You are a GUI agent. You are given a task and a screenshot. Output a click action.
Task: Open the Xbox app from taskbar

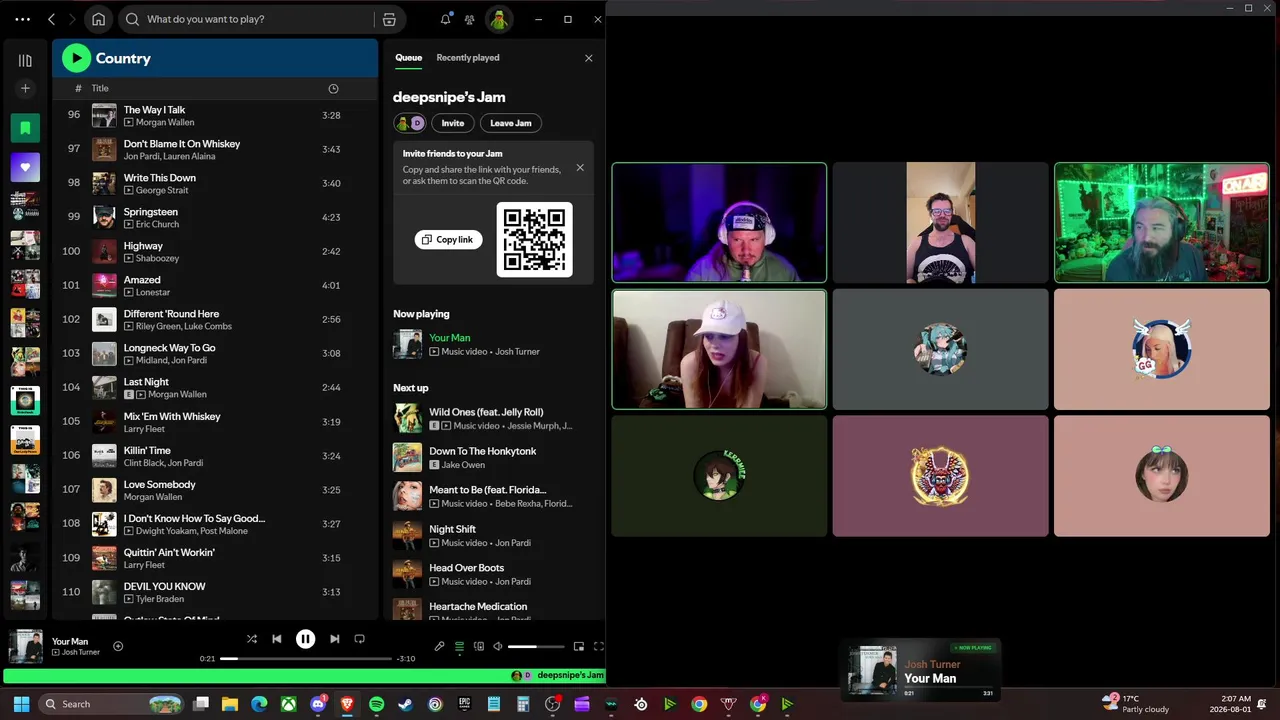(289, 704)
